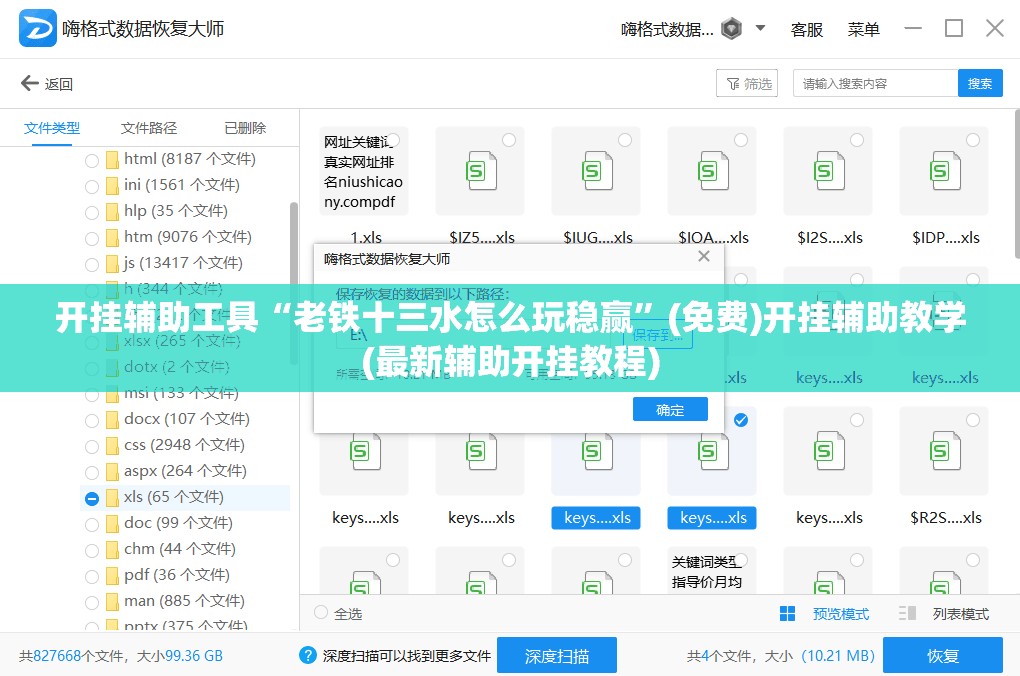
Task: Select the docx (107 files) radio
Action: click(92, 420)
